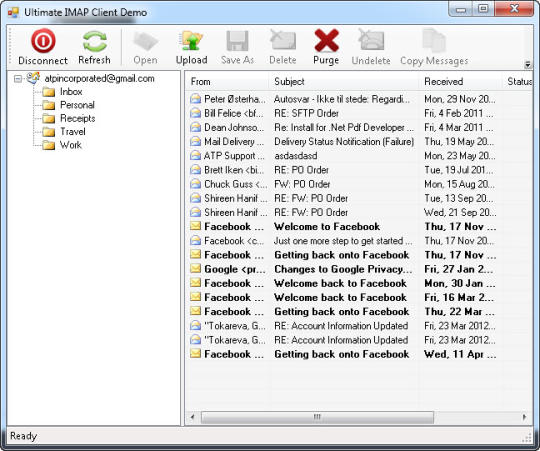Image resolution: width=540 pixels, height=451 pixels.
Task: Click the Disconnect power icon
Action: click(43, 40)
